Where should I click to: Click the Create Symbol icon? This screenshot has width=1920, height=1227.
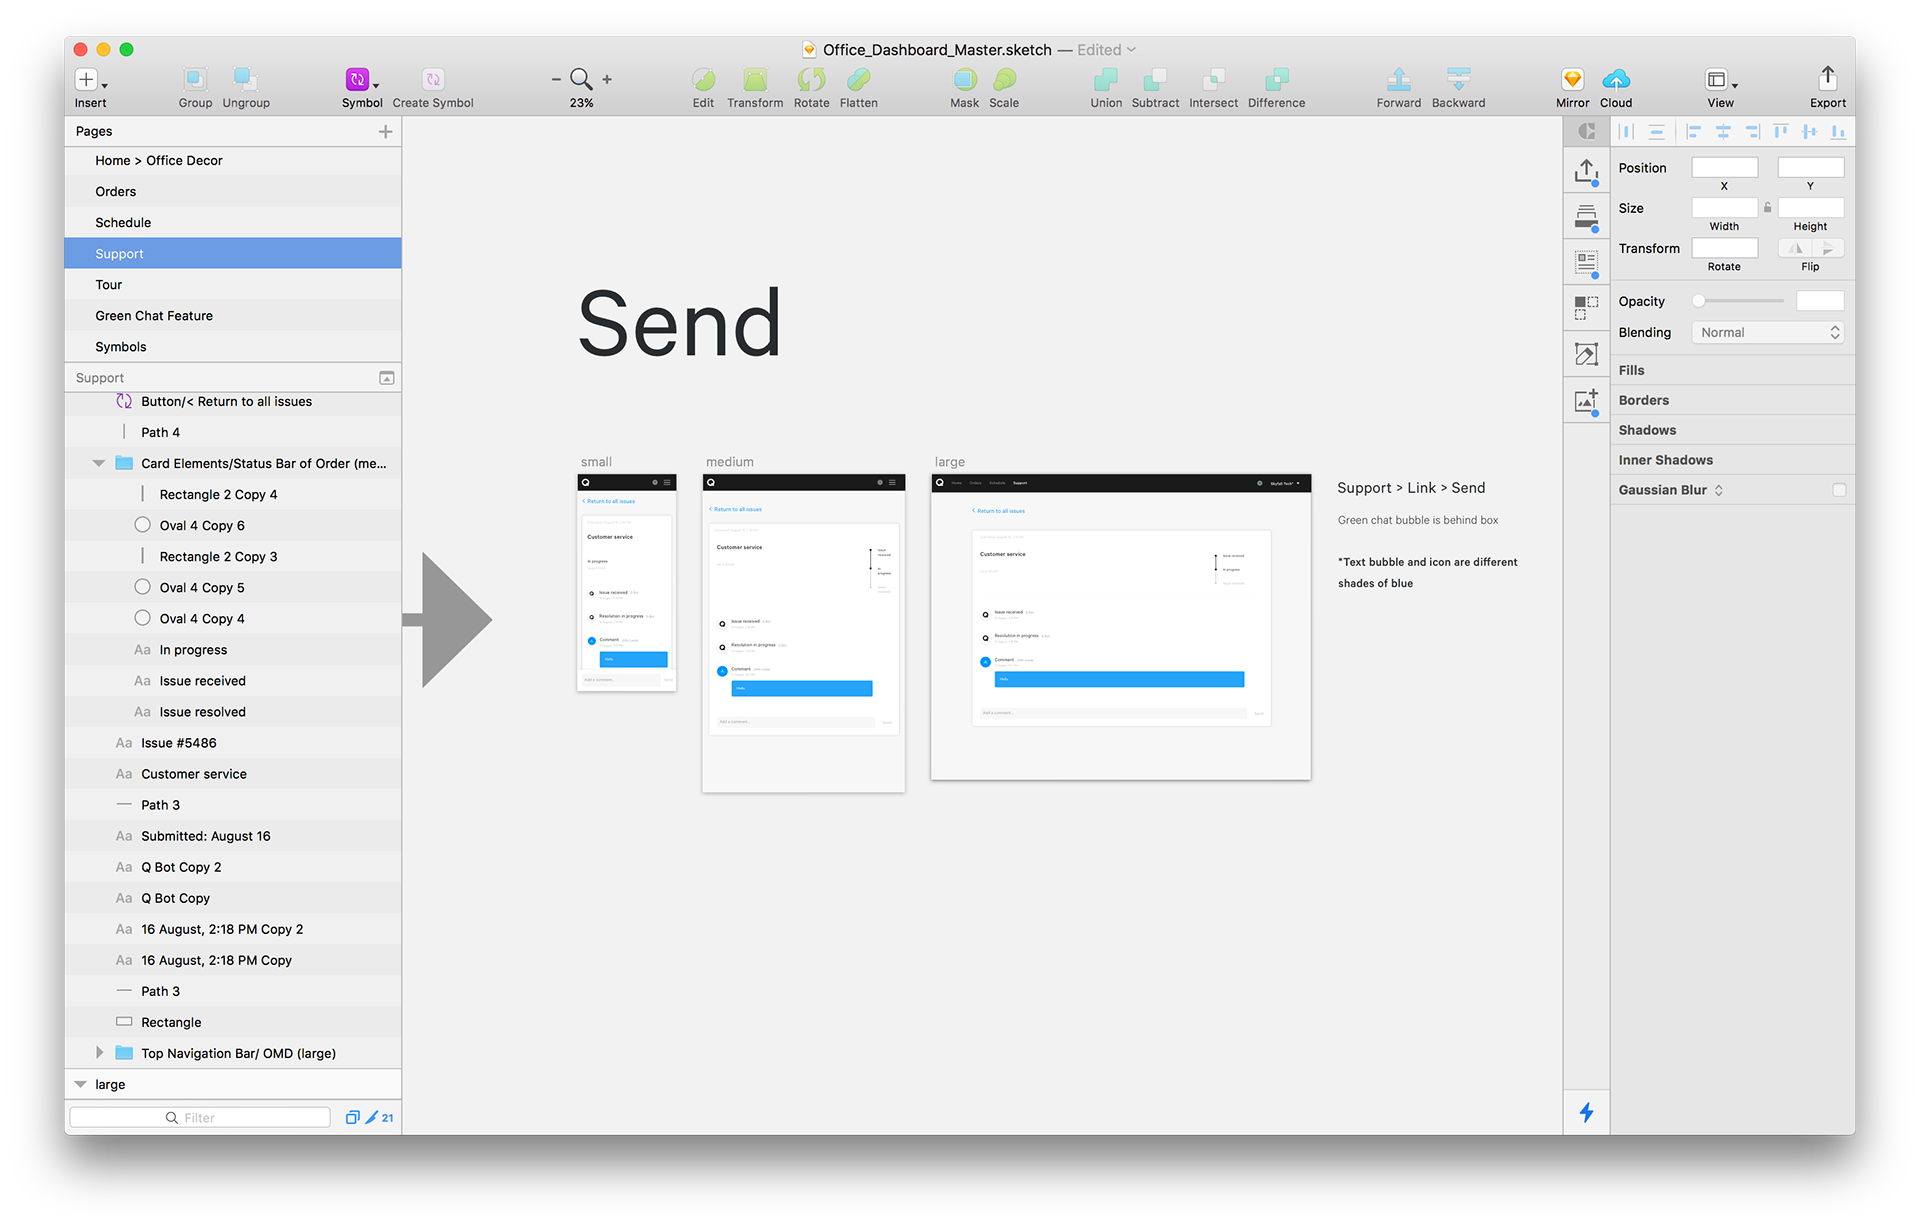433,80
